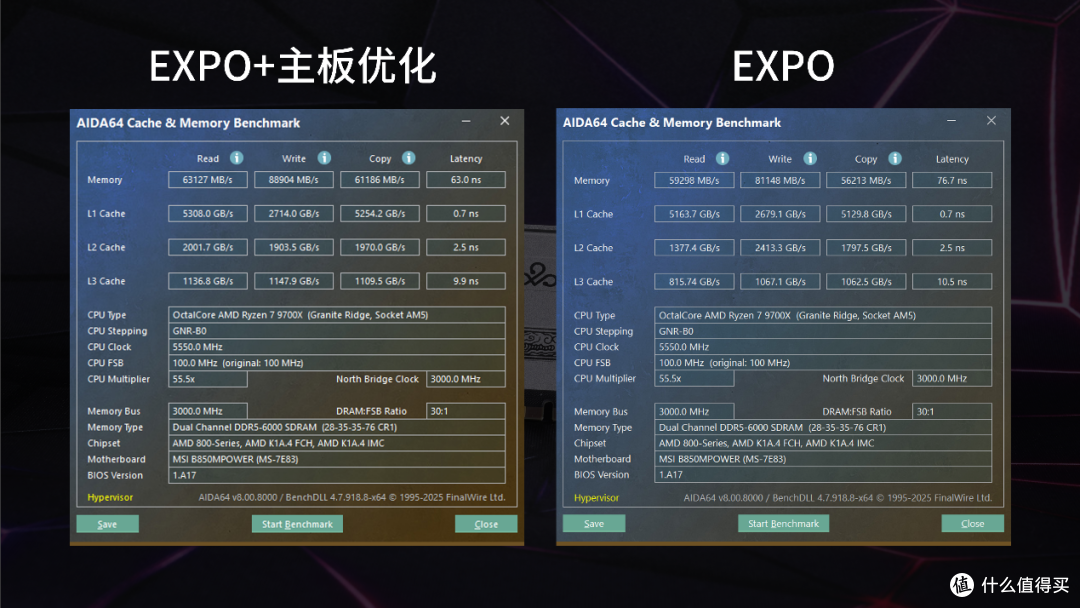Select memory latency 76.7 ns field

[x=952, y=180]
